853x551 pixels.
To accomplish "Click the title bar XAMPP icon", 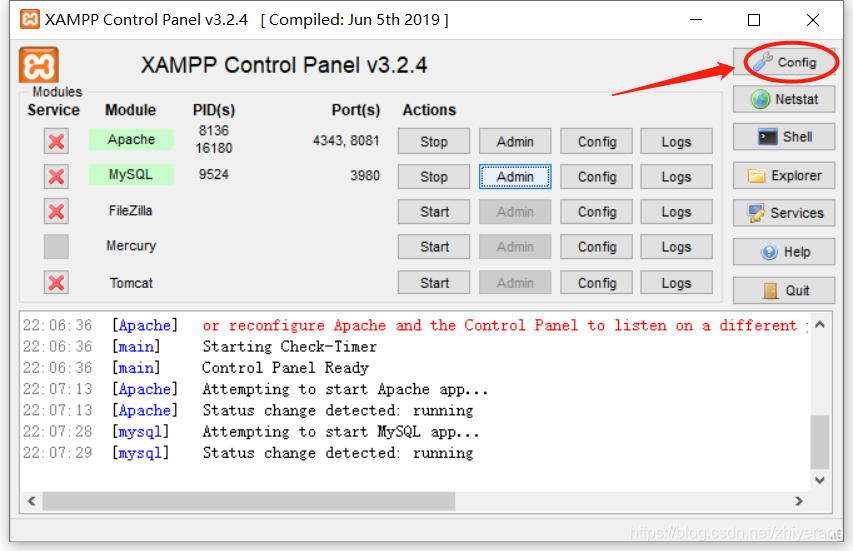I will coord(29,20).
